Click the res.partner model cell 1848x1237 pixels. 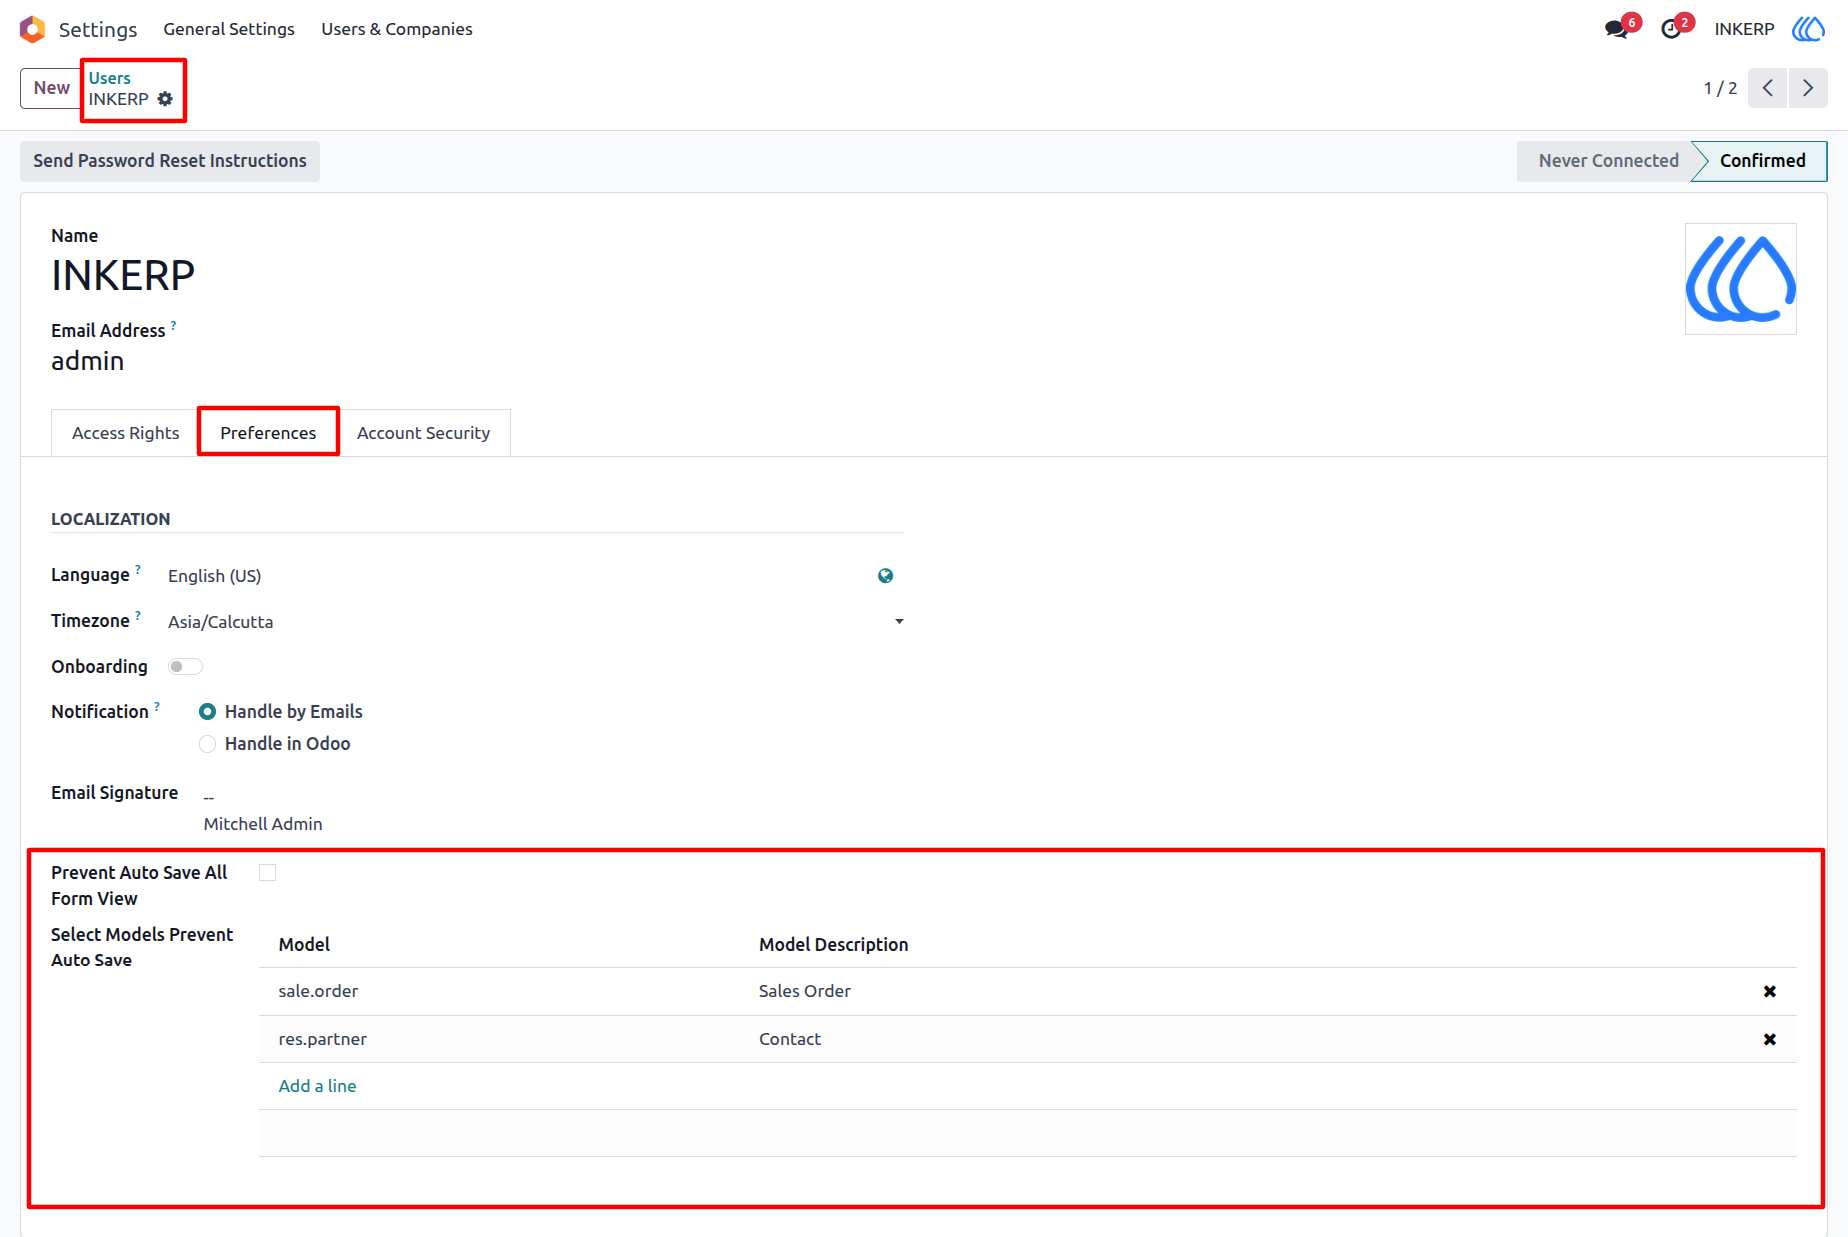(322, 1039)
